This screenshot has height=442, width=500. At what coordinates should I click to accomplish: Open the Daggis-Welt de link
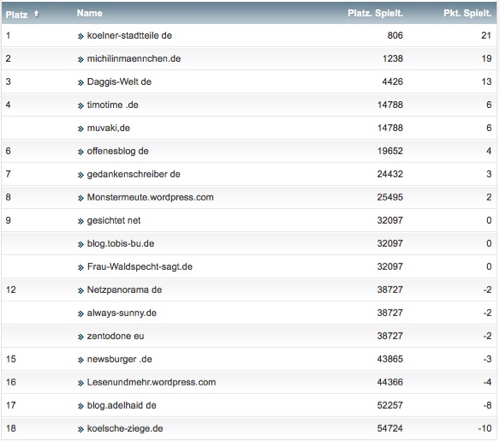point(119,82)
